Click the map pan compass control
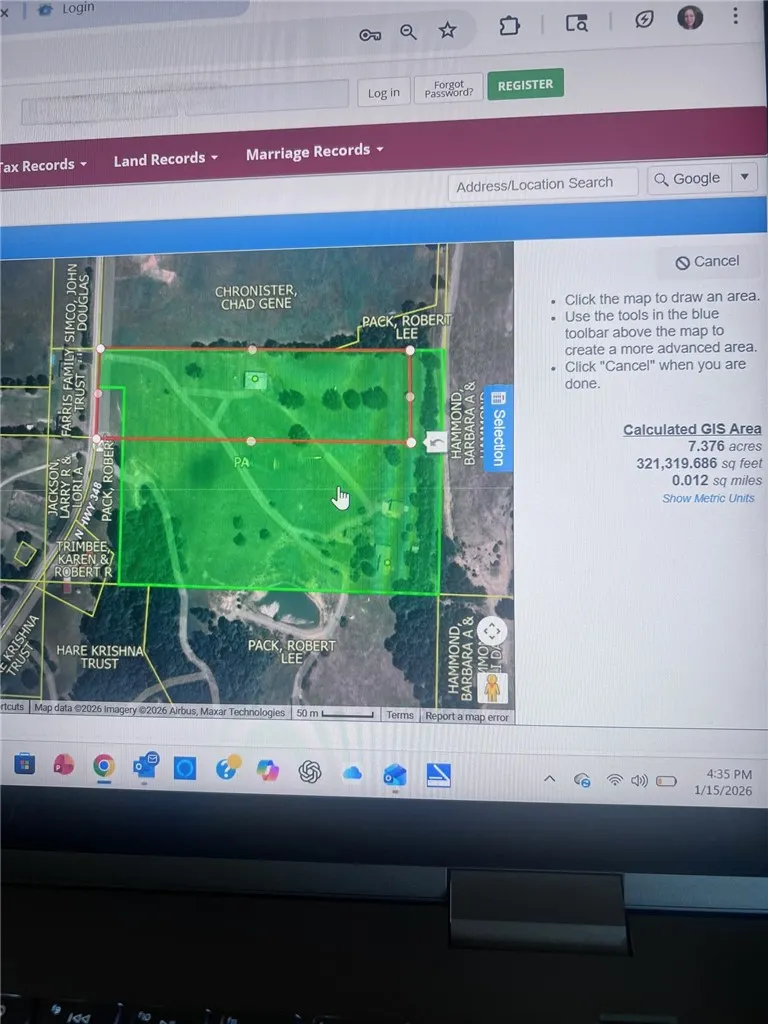768x1024 pixels. (492, 632)
